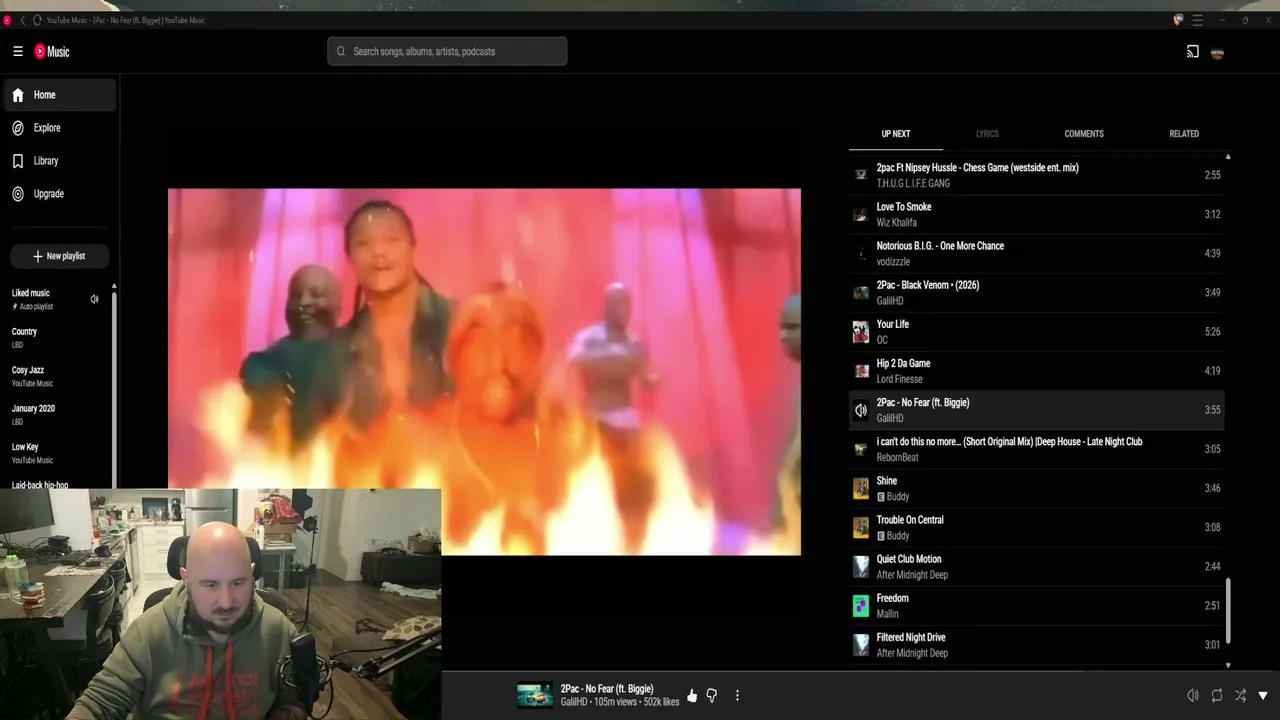
Task: Switch to the Comments tab
Action: point(1084,134)
